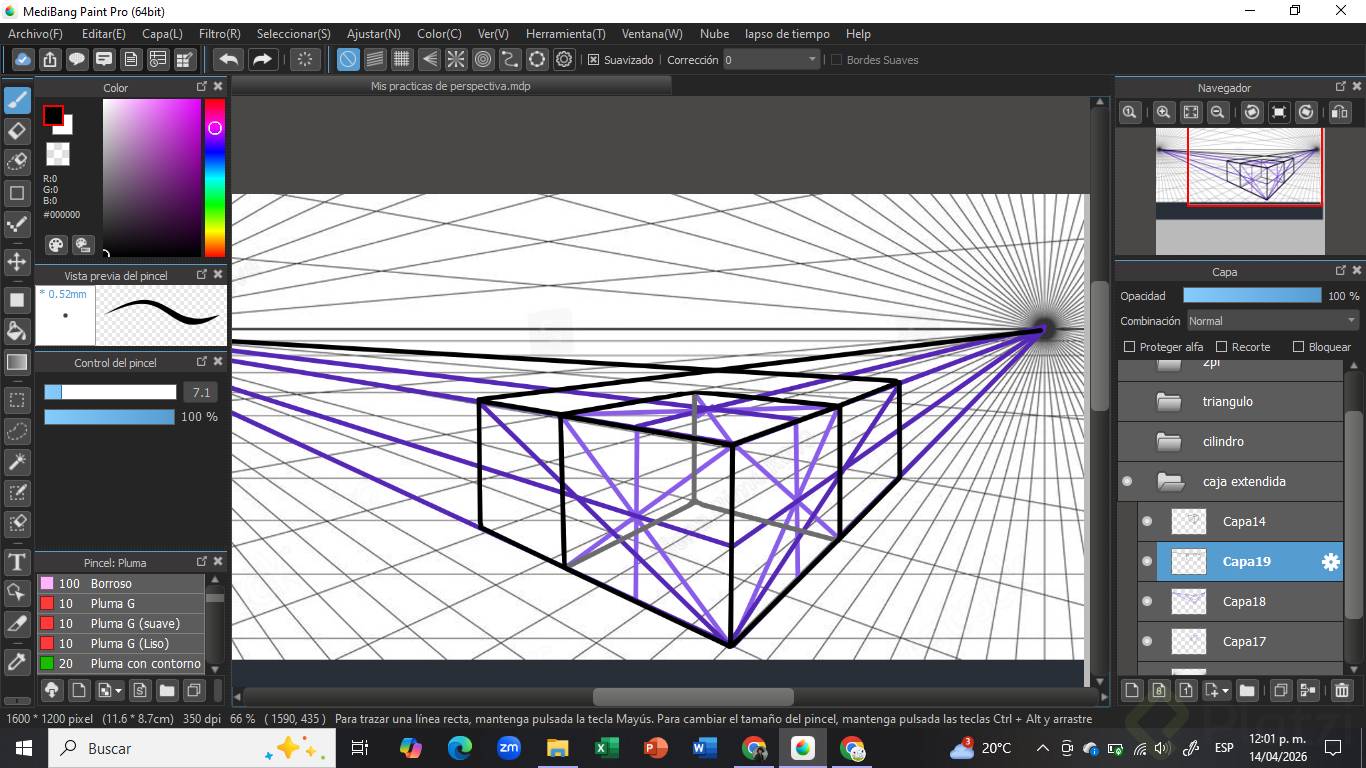Open Excel from the Windows taskbar
1366x768 pixels.
point(606,748)
